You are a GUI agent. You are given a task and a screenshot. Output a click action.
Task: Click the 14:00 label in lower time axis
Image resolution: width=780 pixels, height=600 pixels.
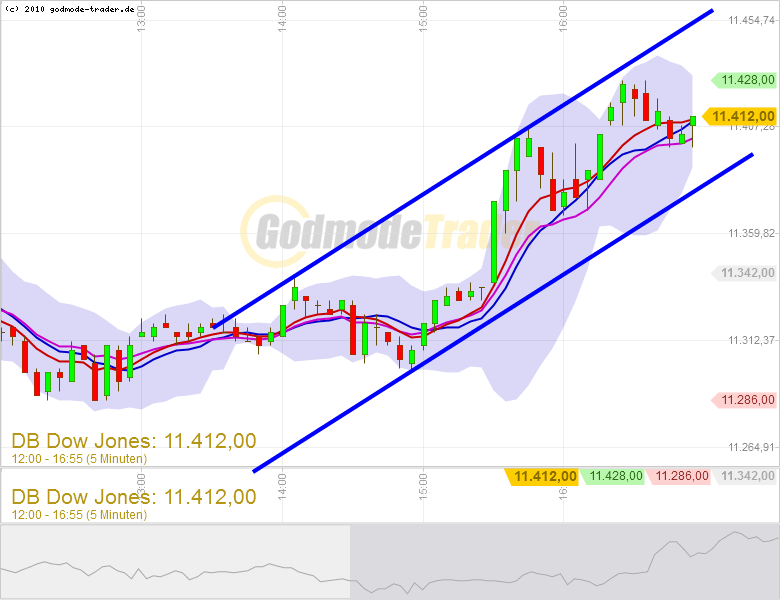(x=282, y=486)
